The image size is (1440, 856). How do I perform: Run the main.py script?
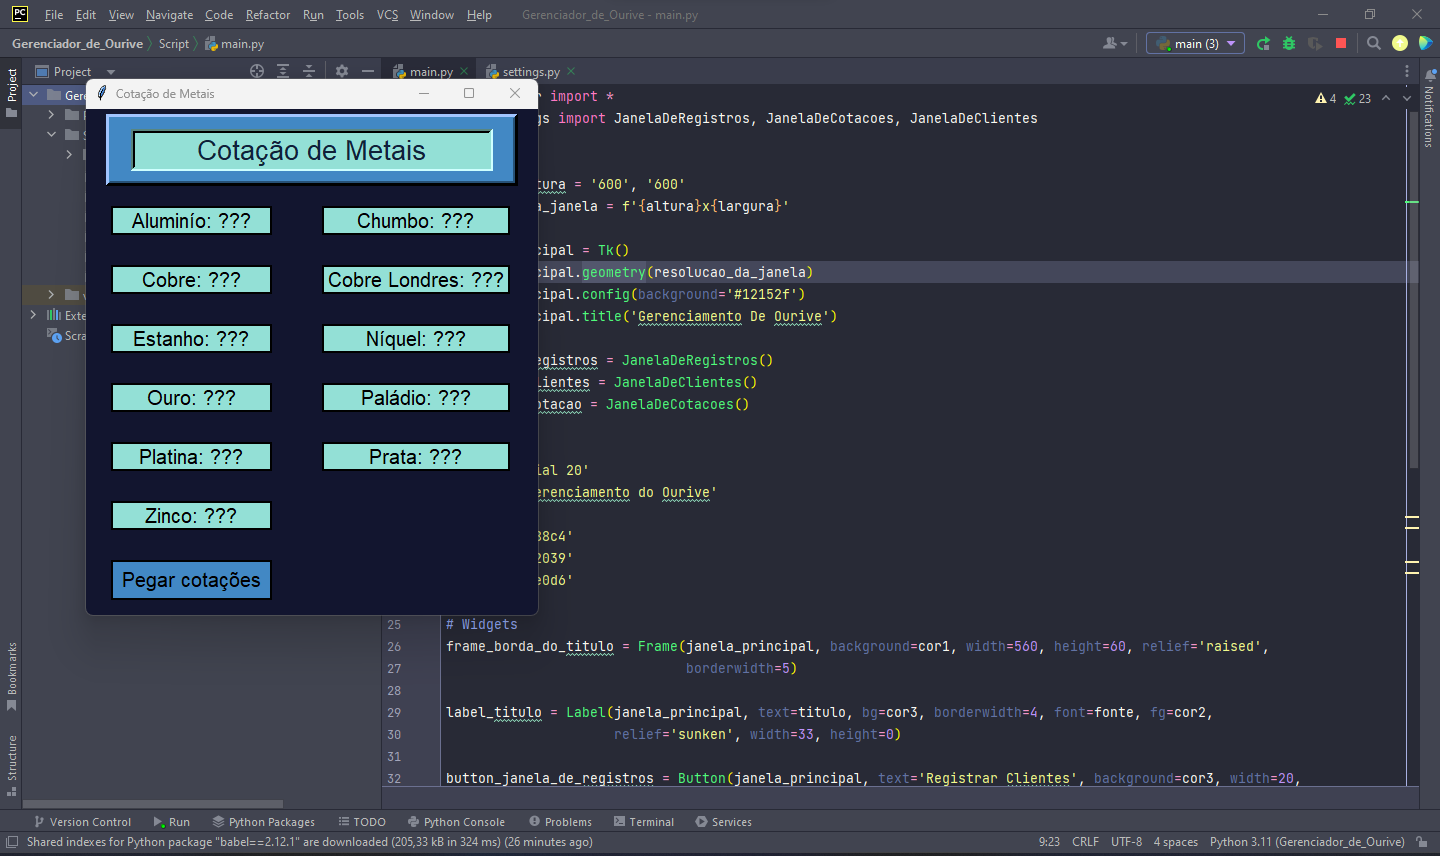click(1262, 43)
